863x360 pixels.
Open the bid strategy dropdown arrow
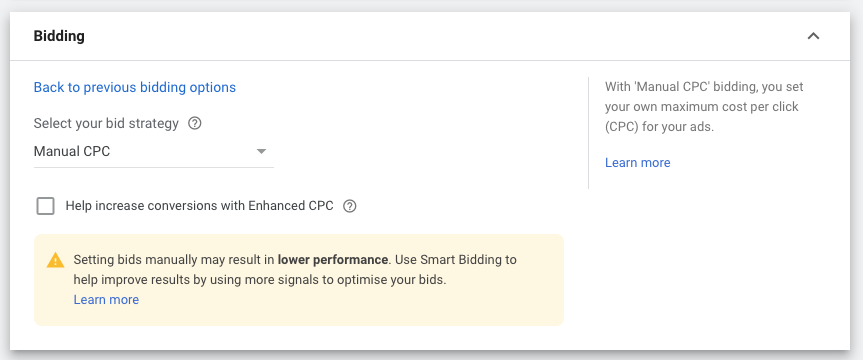(261, 151)
